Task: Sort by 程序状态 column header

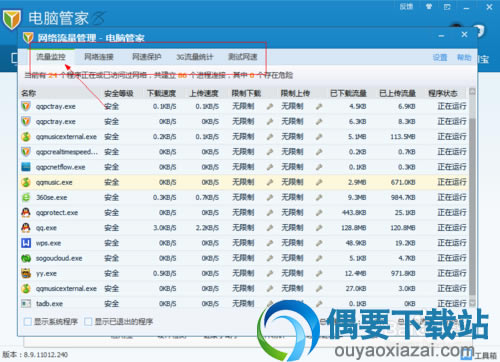Action: point(443,93)
